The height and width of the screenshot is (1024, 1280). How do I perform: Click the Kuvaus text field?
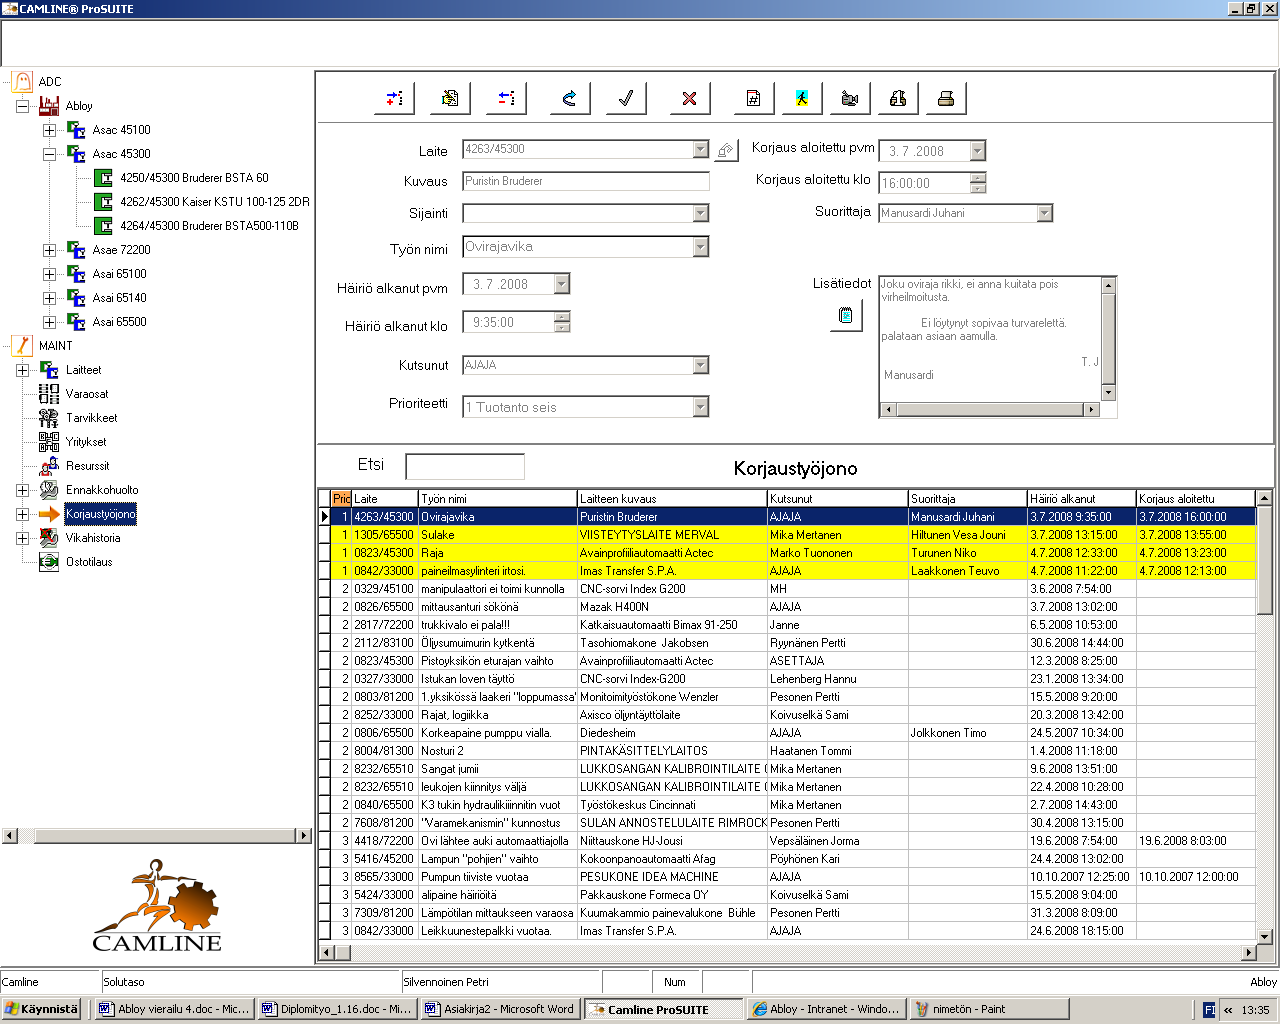586,181
